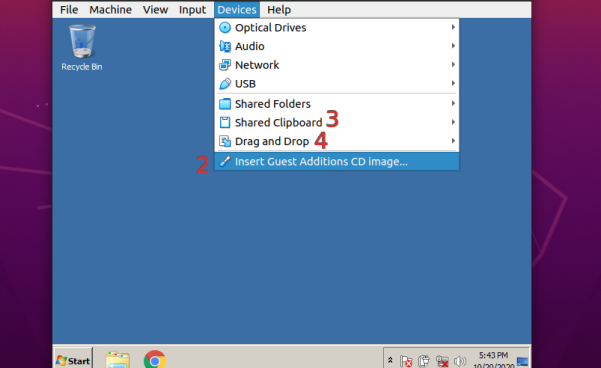Image resolution: width=601 pixels, height=368 pixels.
Task: Click the Shared Clipboard icon
Action: (225, 122)
